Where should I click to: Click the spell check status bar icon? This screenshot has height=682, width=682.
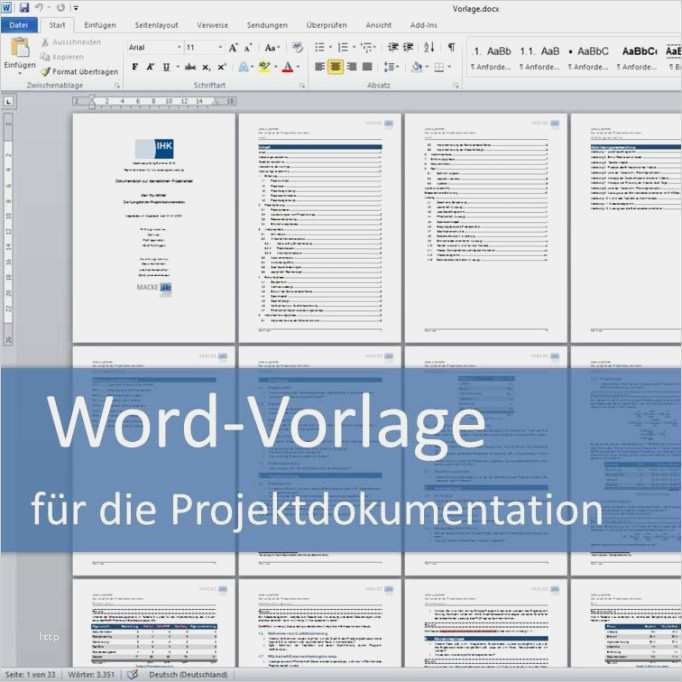pos(132,674)
